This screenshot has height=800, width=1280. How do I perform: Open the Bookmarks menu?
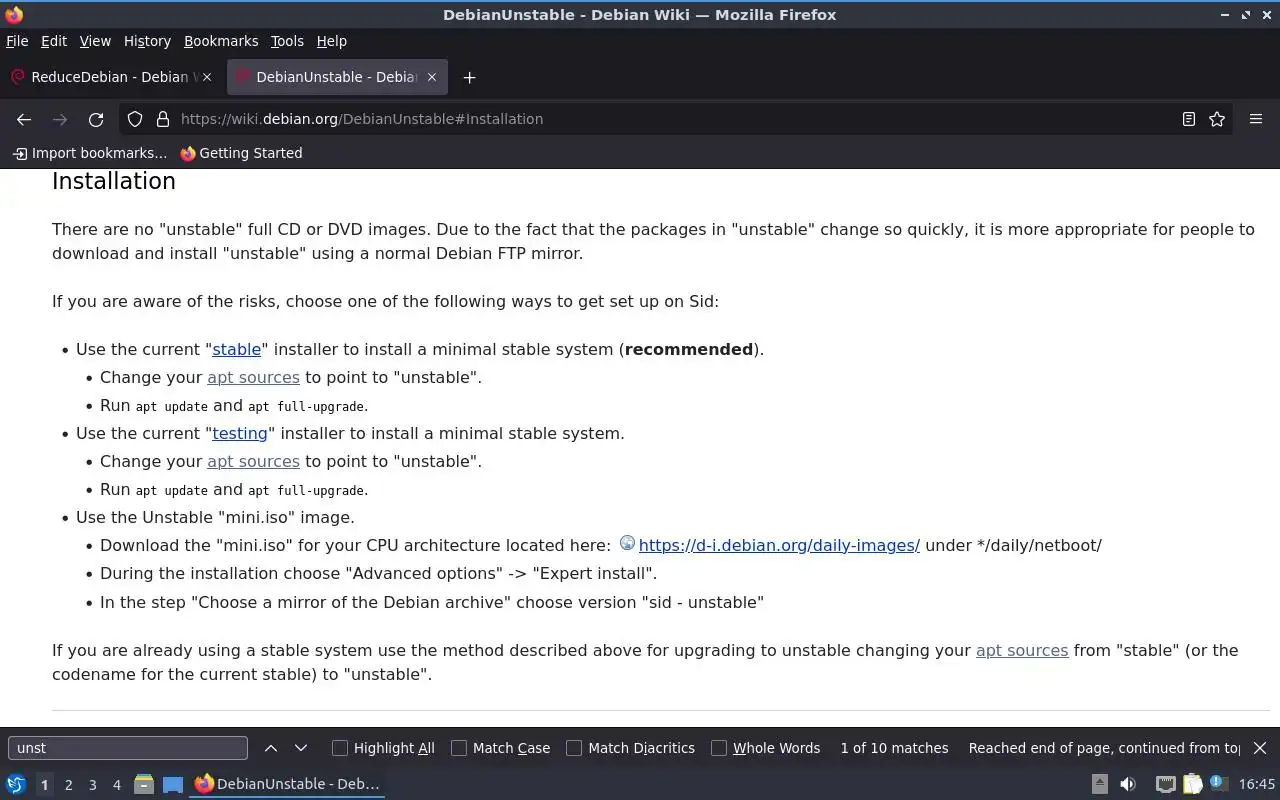point(221,41)
